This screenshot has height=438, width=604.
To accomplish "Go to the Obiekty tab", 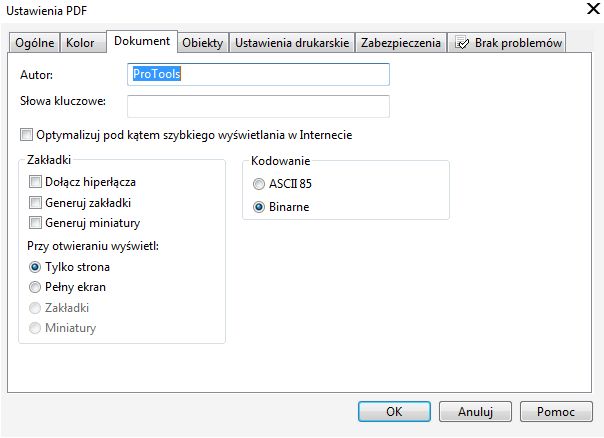I will click(202, 43).
